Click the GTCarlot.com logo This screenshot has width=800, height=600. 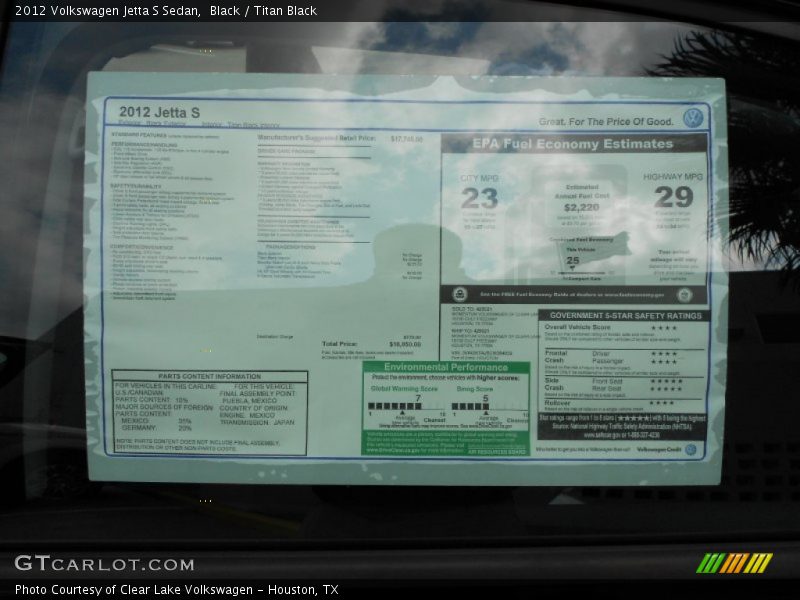[x=105, y=563]
